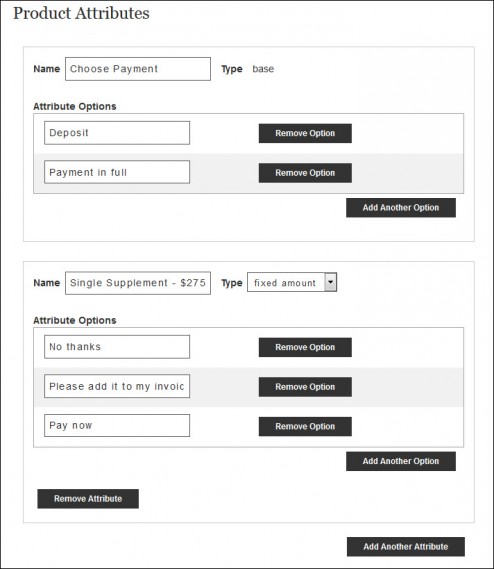Remove the Payment in full option

(305, 173)
